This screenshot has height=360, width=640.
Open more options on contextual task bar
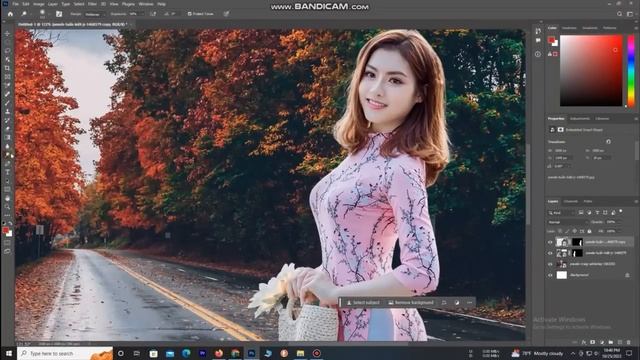[469, 302]
